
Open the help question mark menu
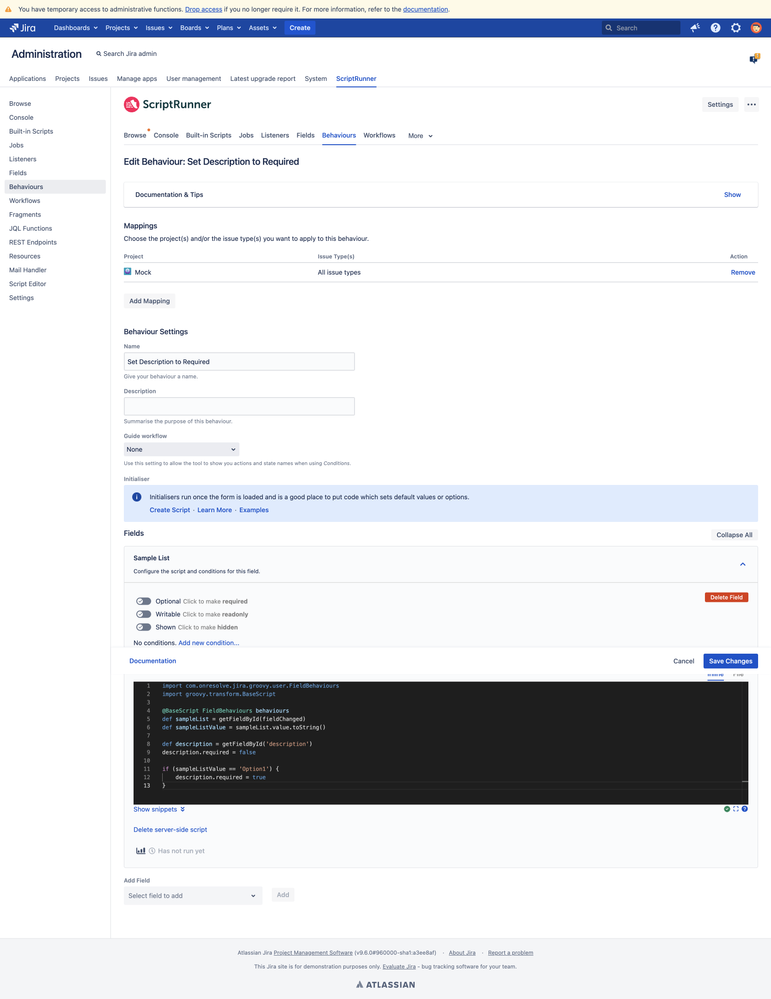tap(716, 28)
